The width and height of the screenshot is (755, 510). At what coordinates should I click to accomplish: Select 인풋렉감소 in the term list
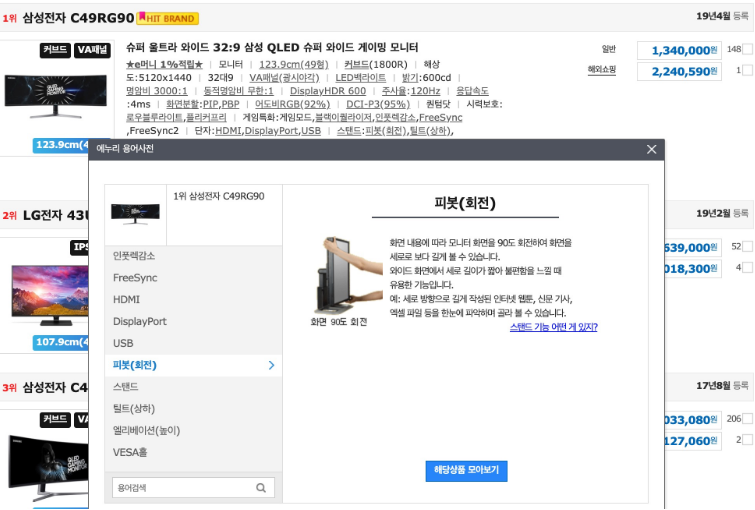click(193, 256)
